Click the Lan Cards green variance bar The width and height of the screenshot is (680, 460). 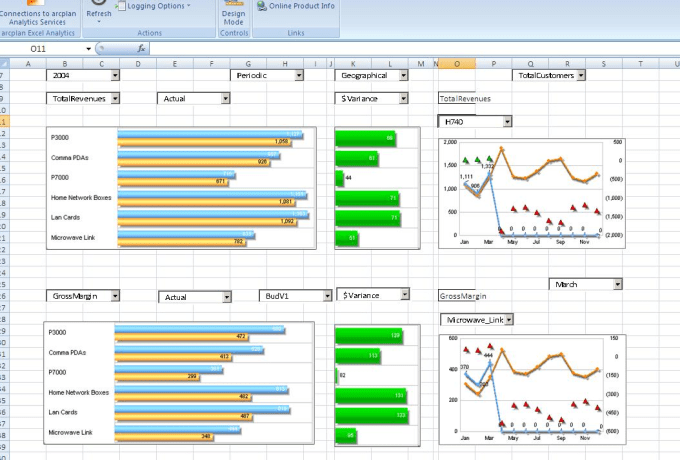(368, 218)
